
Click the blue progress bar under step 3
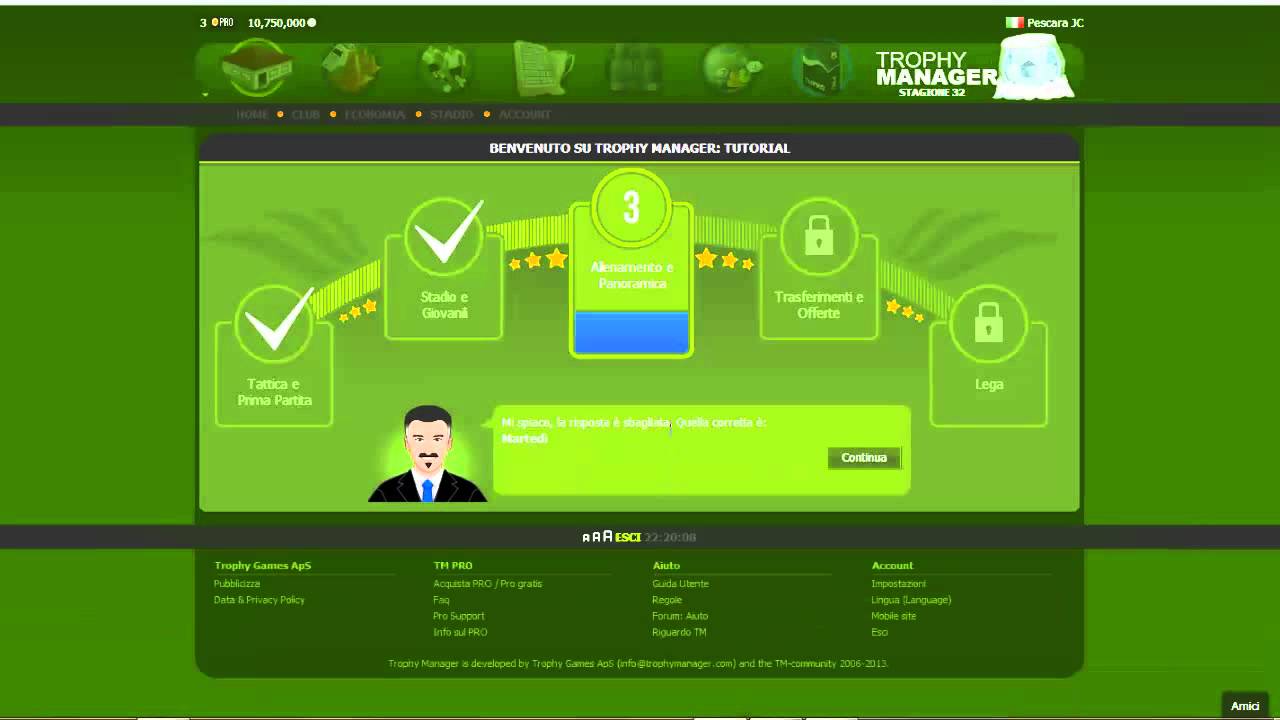pos(631,332)
